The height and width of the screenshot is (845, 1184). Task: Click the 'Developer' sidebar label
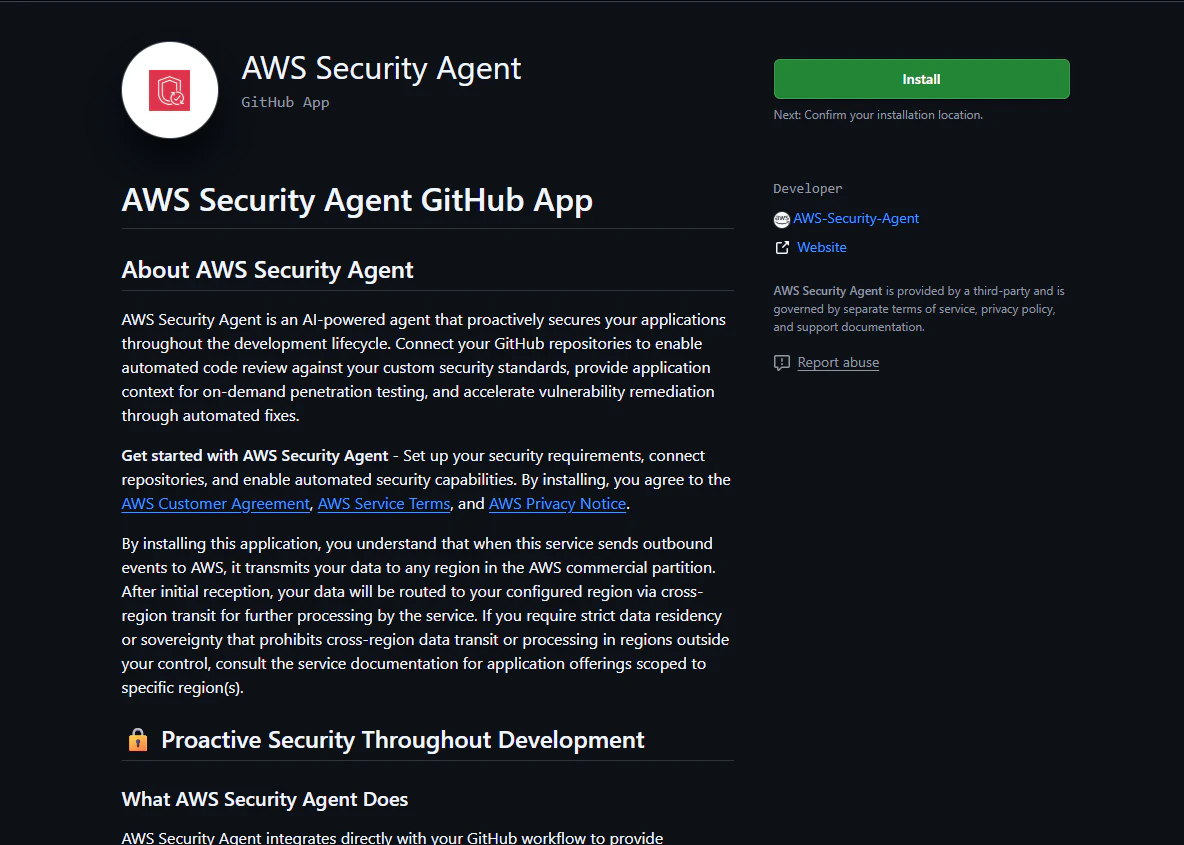pyautogui.click(x=808, y=188)
